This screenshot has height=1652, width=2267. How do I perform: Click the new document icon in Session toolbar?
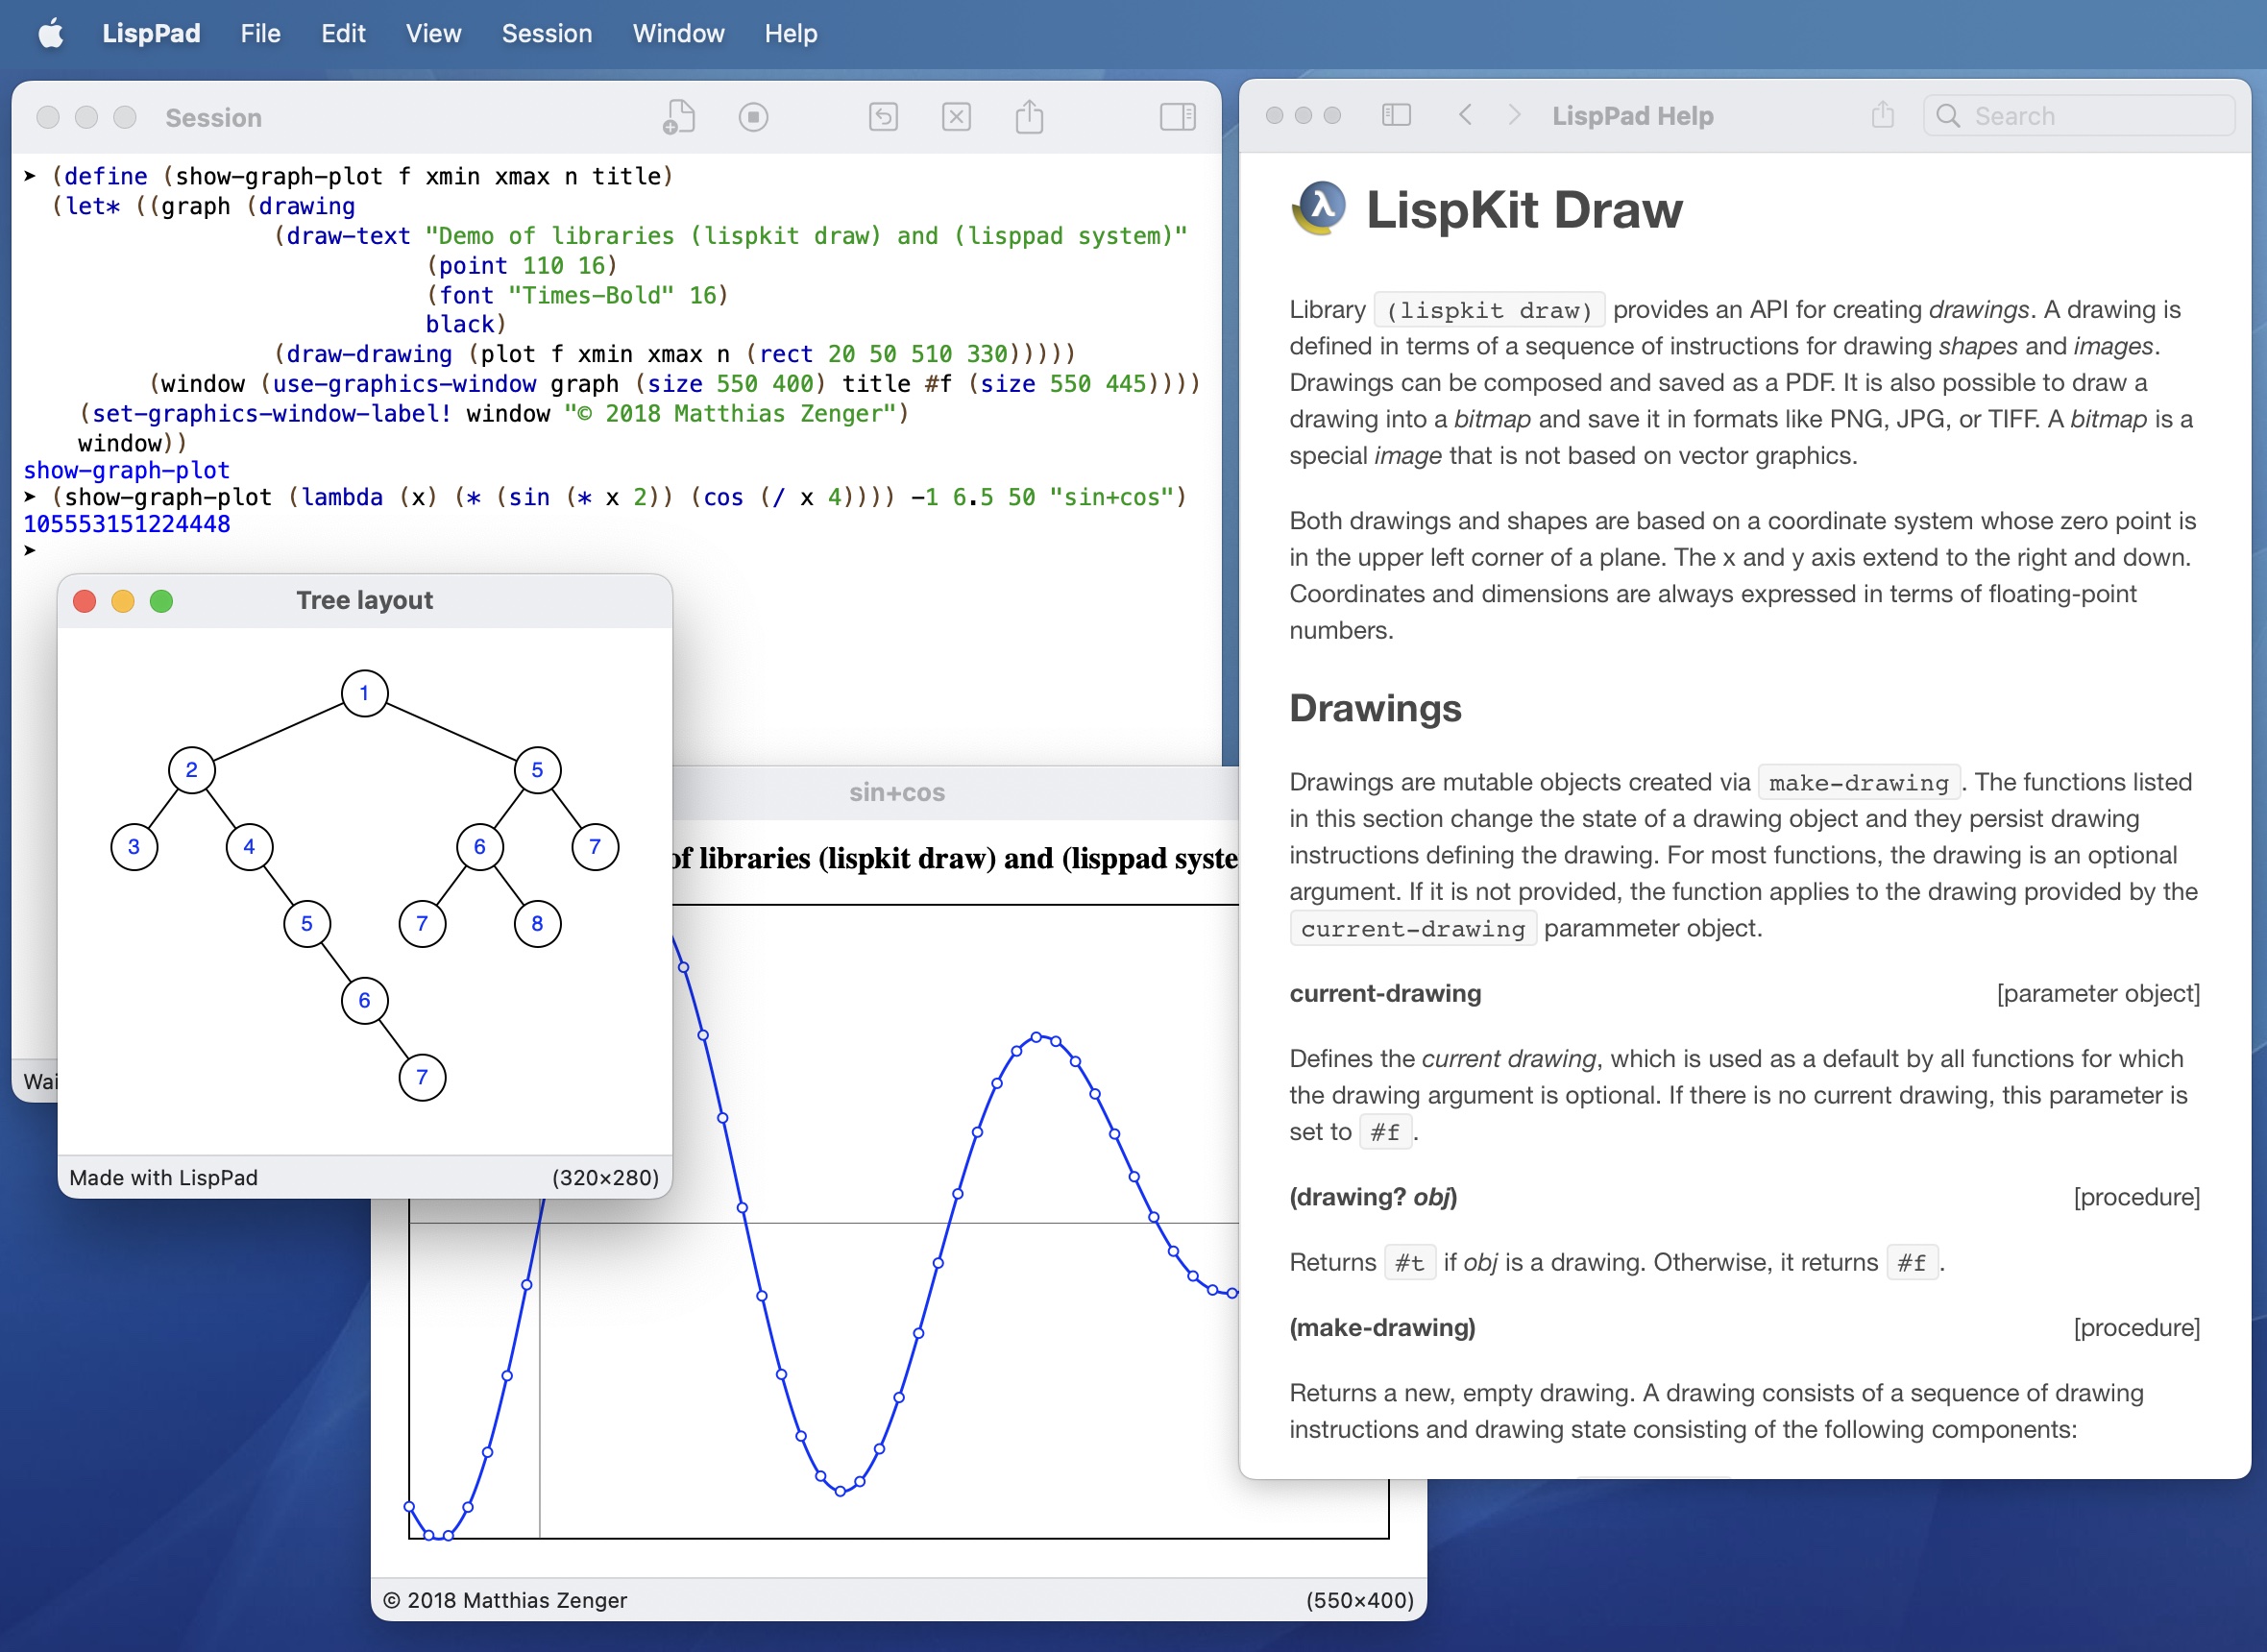(678, 117)
